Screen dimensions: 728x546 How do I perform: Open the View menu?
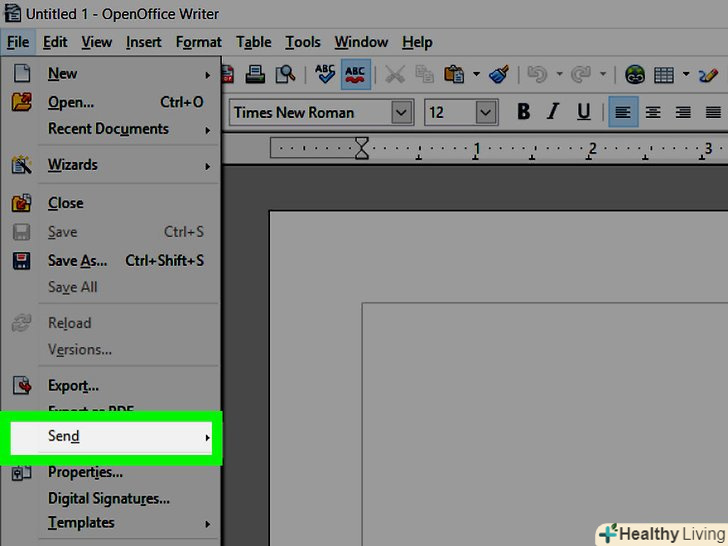tap(97, 42)
